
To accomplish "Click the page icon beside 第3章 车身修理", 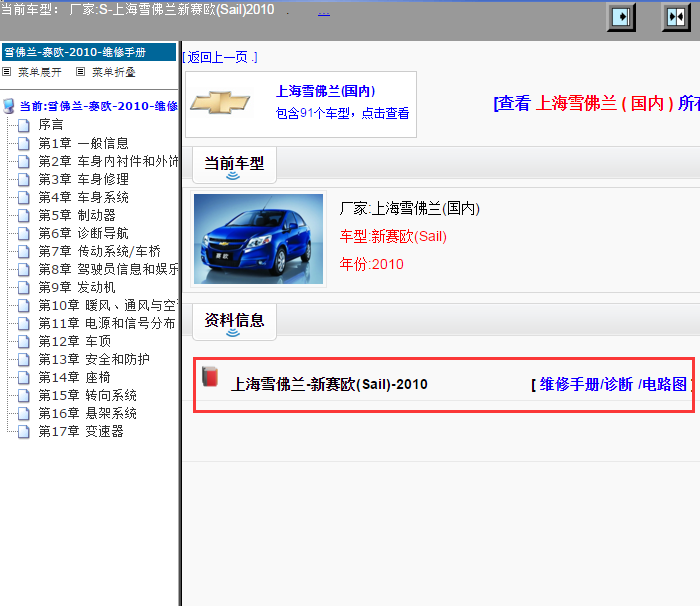I will [x=24, y=180].
